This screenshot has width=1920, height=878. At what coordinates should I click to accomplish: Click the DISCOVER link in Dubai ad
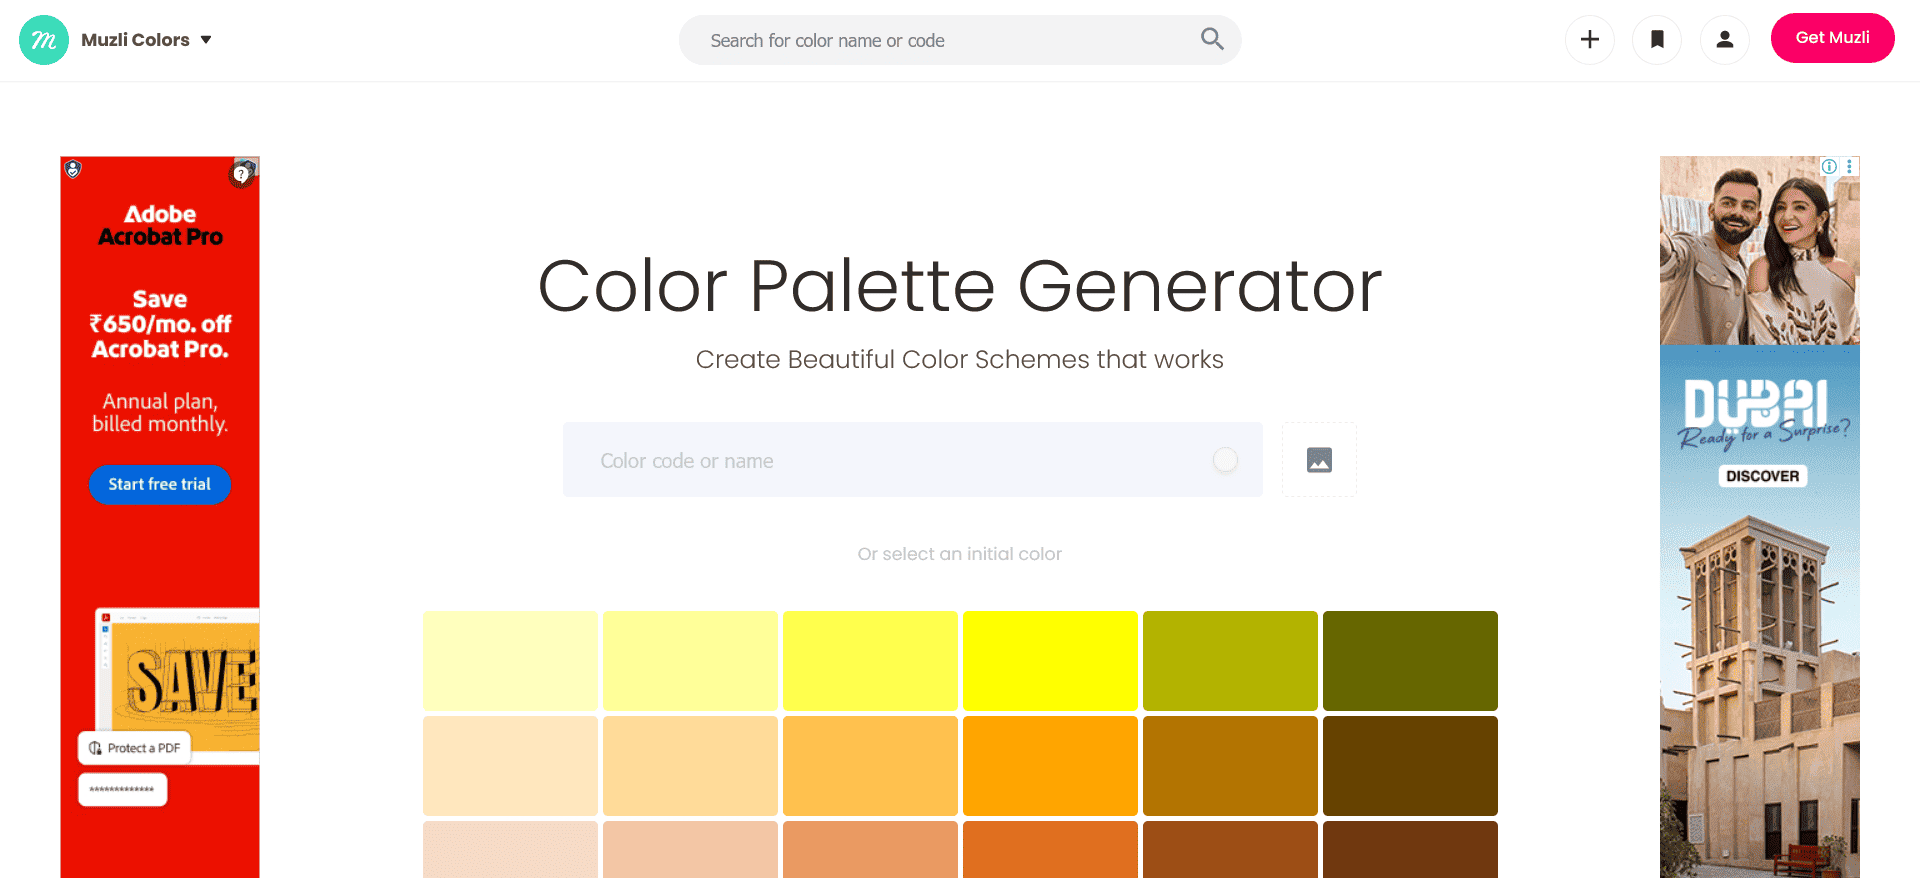1761,476
